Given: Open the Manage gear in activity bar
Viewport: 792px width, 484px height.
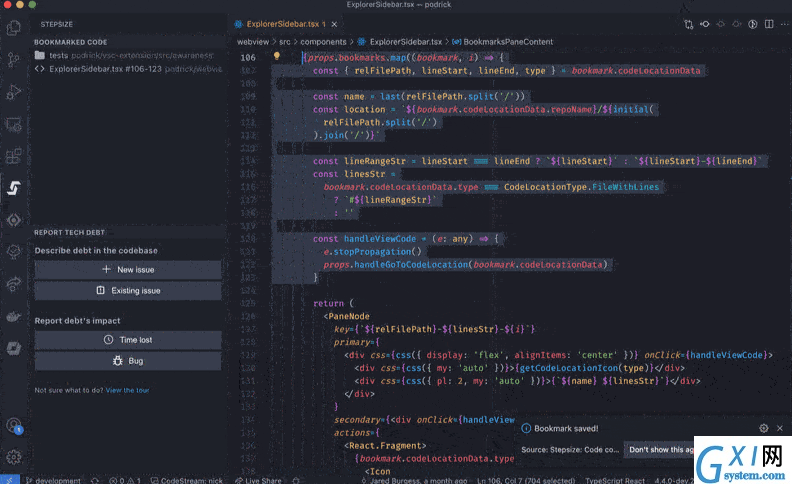Looking at the screenshot, I should 14,457.
